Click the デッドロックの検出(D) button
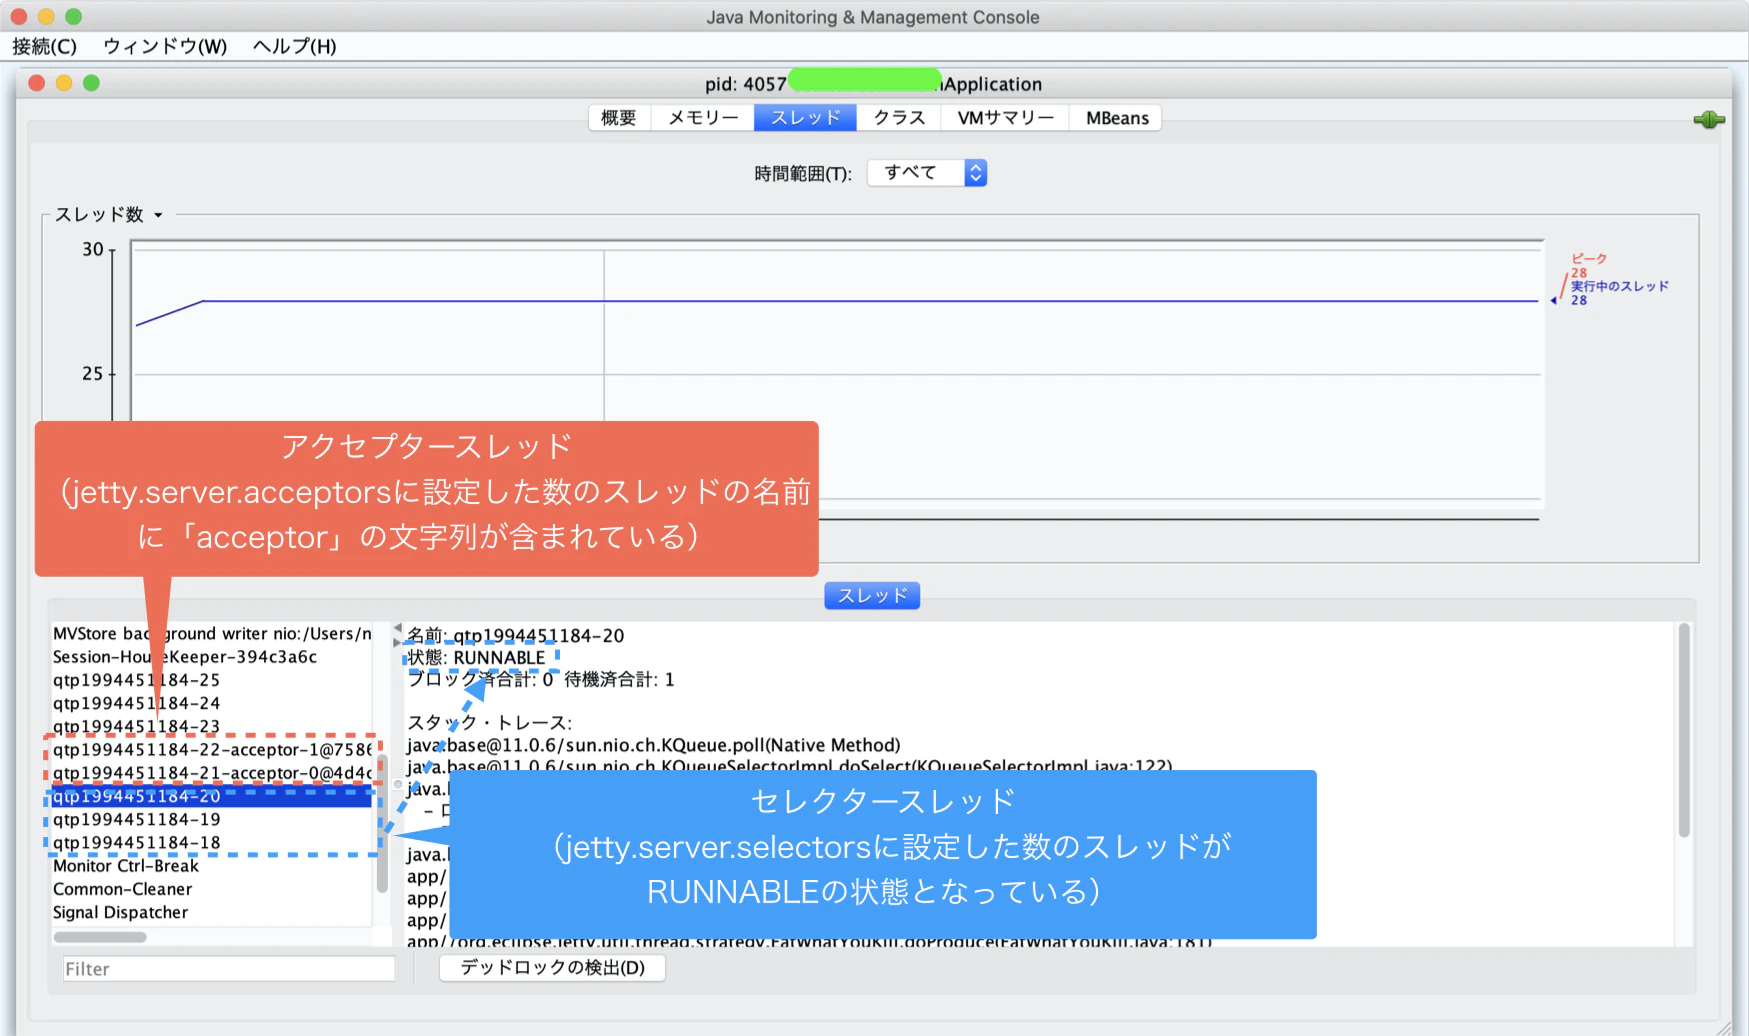Image resolution: width=1749 pixels, height=1036 pixels. [x=552, y=968]
